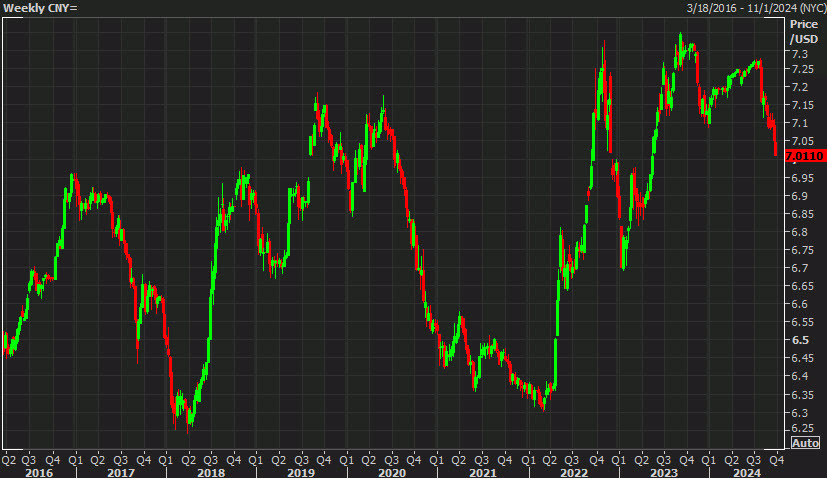Click the 6.95 price axis label
The width and height of the screenshot is (827, 478).
(802, 178)
